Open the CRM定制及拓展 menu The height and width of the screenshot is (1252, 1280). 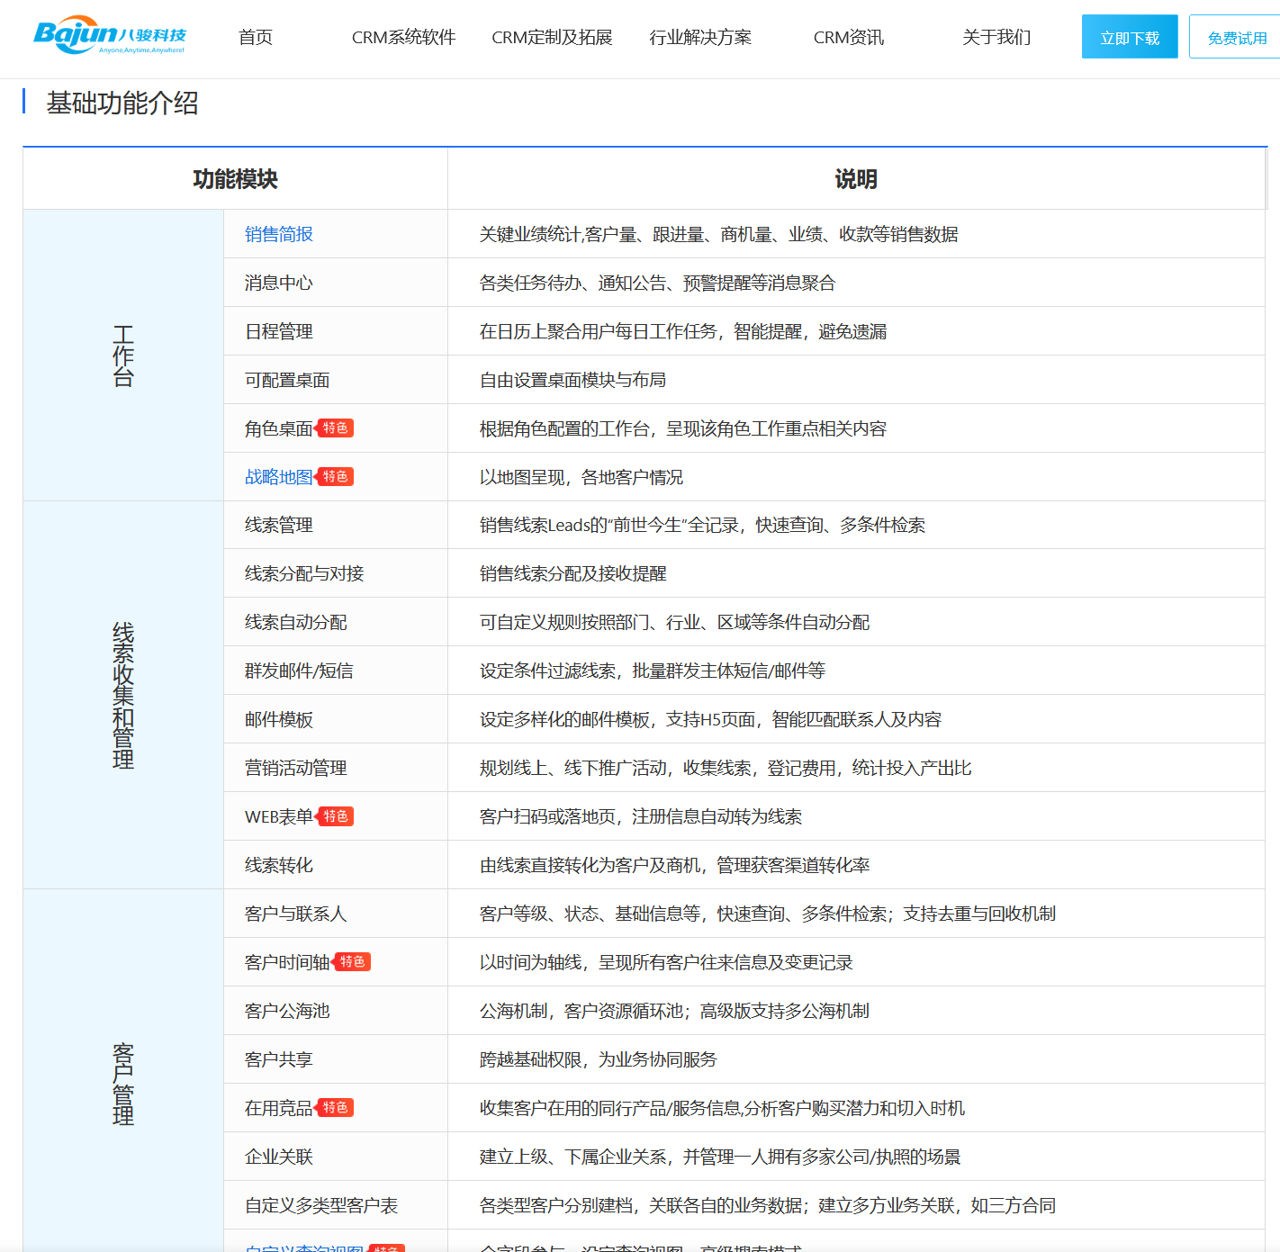(551, 37)
